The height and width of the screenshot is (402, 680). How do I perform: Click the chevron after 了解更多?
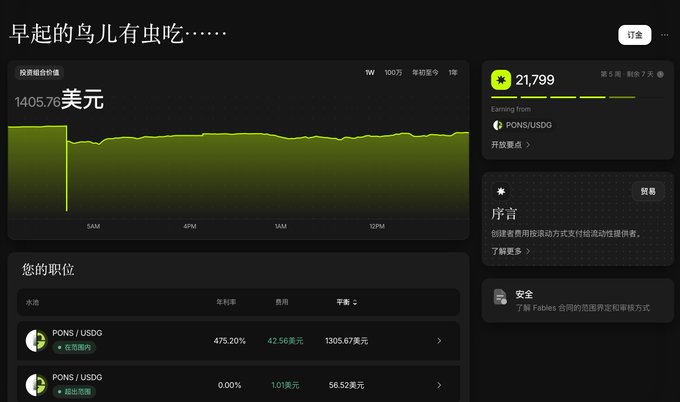coord(528,251)
